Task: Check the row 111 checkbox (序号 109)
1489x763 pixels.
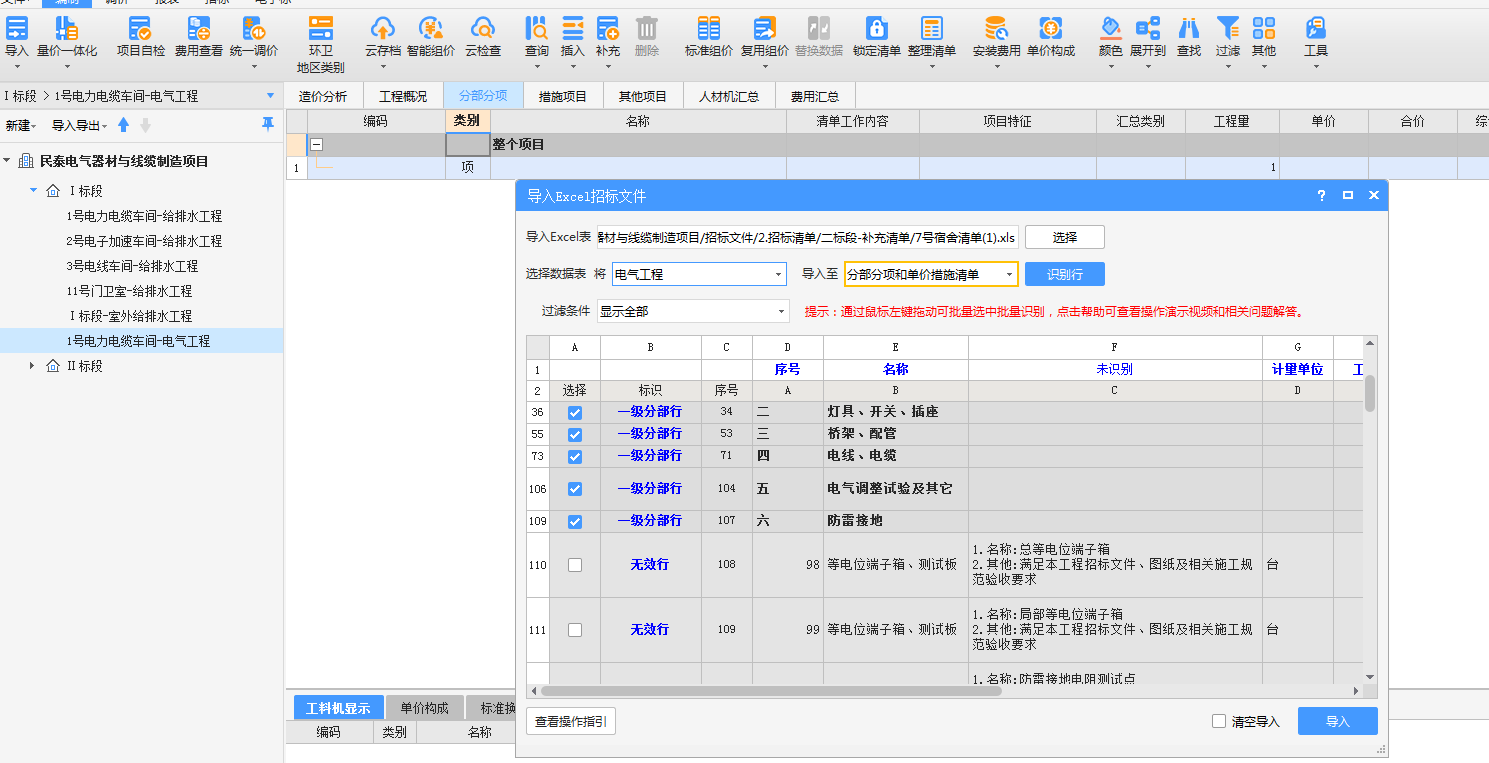Action: coord(575,630)
